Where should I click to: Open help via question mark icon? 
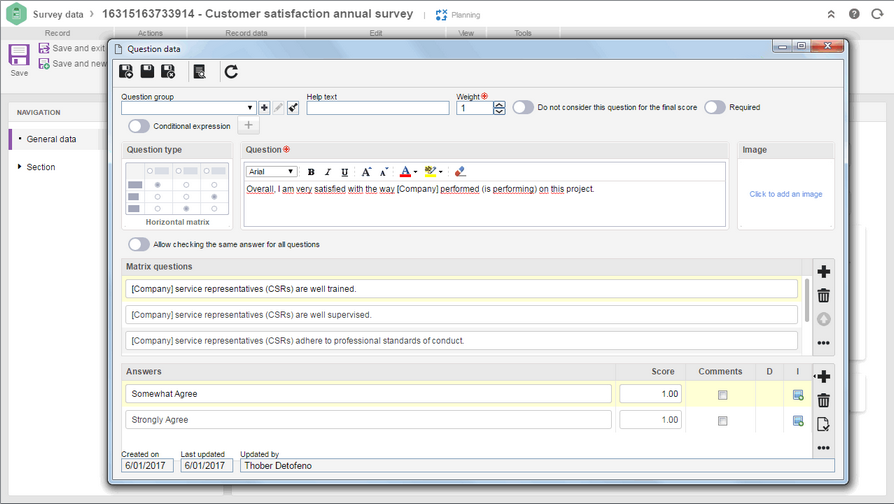pos(854,14)
